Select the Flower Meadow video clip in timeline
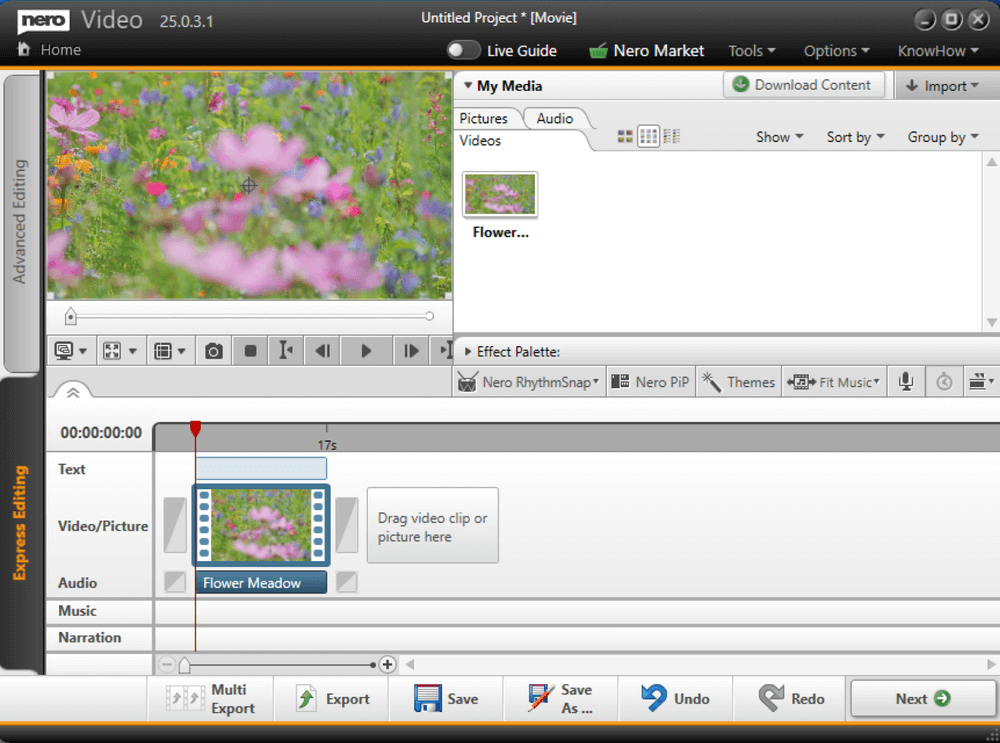The height and width of the screenshot is (743, 1000). click(x=261, y=525)
